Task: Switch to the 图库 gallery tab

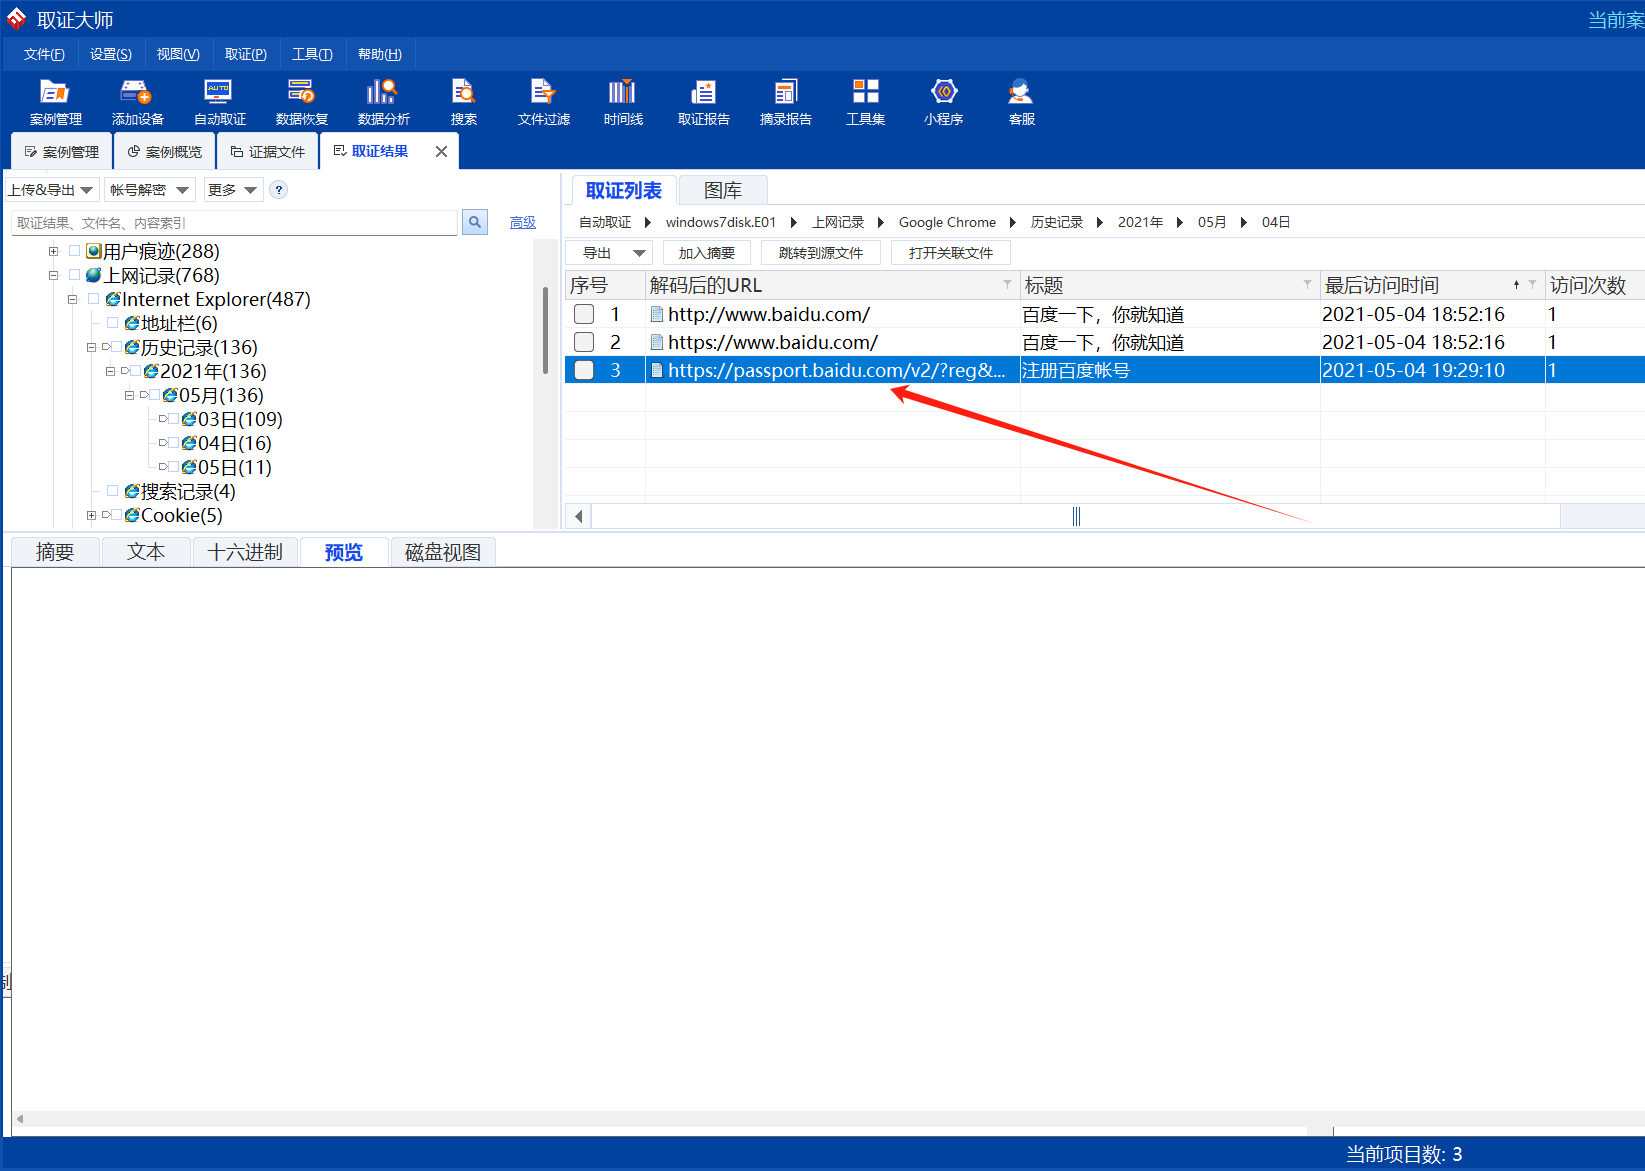Action: point(723,190)
